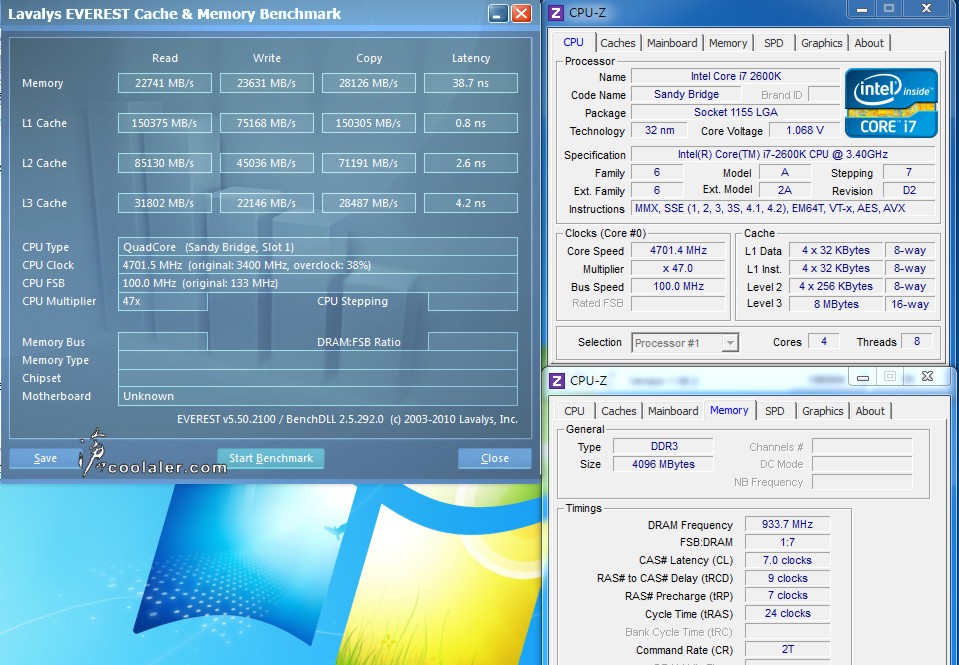The height and width of the screenshot is (665, 959).
Task: Click the CPU Multiplier value 47x
Action: point(163,301)
